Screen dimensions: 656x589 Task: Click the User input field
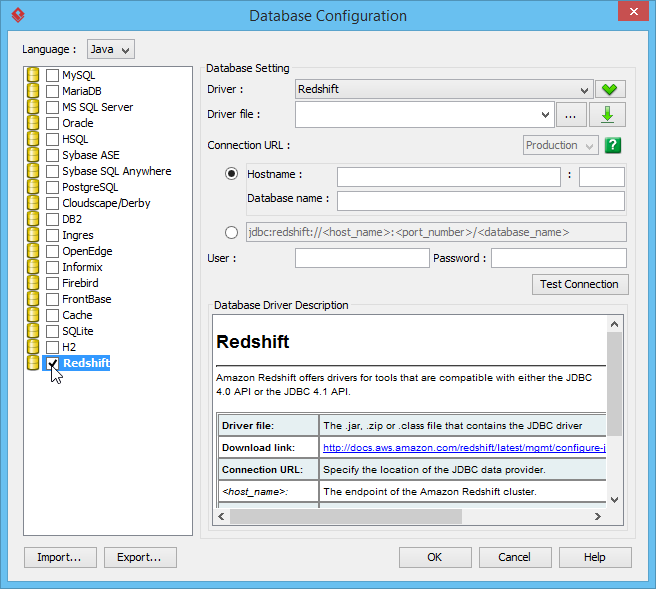pos(362,258)
